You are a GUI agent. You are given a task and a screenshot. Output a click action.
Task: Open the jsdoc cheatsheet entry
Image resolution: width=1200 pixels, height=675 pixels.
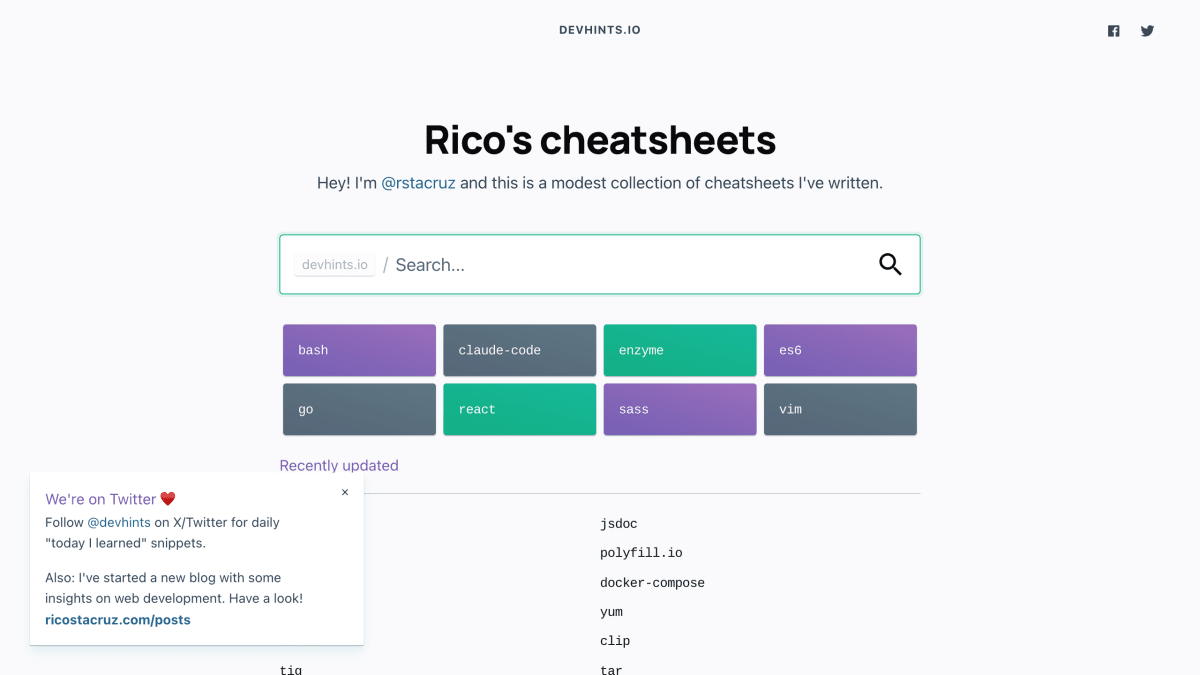coord(619,524)
